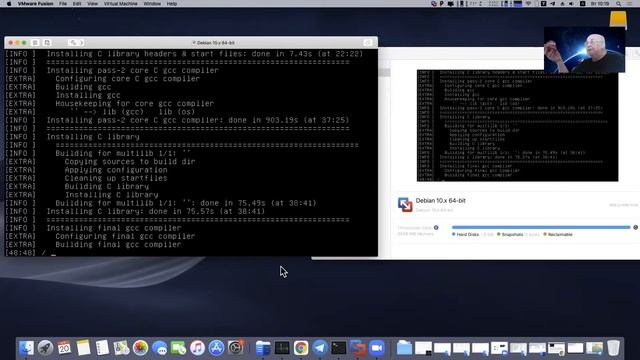Click the processor info circle icon
Screen dimensions: 640x360
point(436,228)
